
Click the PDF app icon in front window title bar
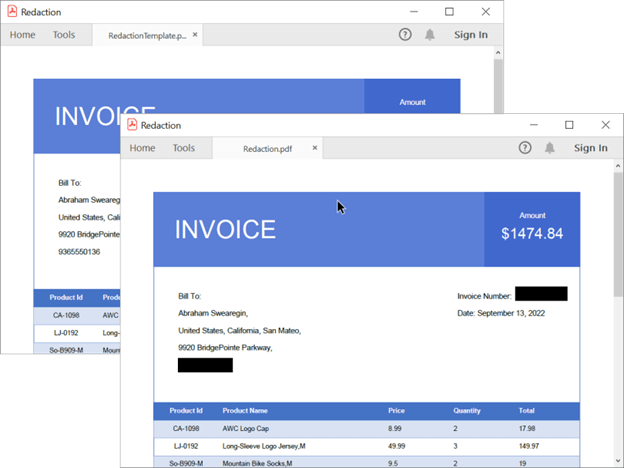coord(132,125)
